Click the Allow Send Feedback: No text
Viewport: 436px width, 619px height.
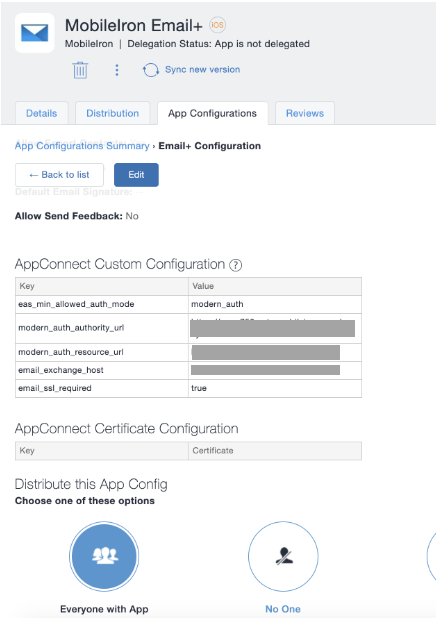pos(77,216)
